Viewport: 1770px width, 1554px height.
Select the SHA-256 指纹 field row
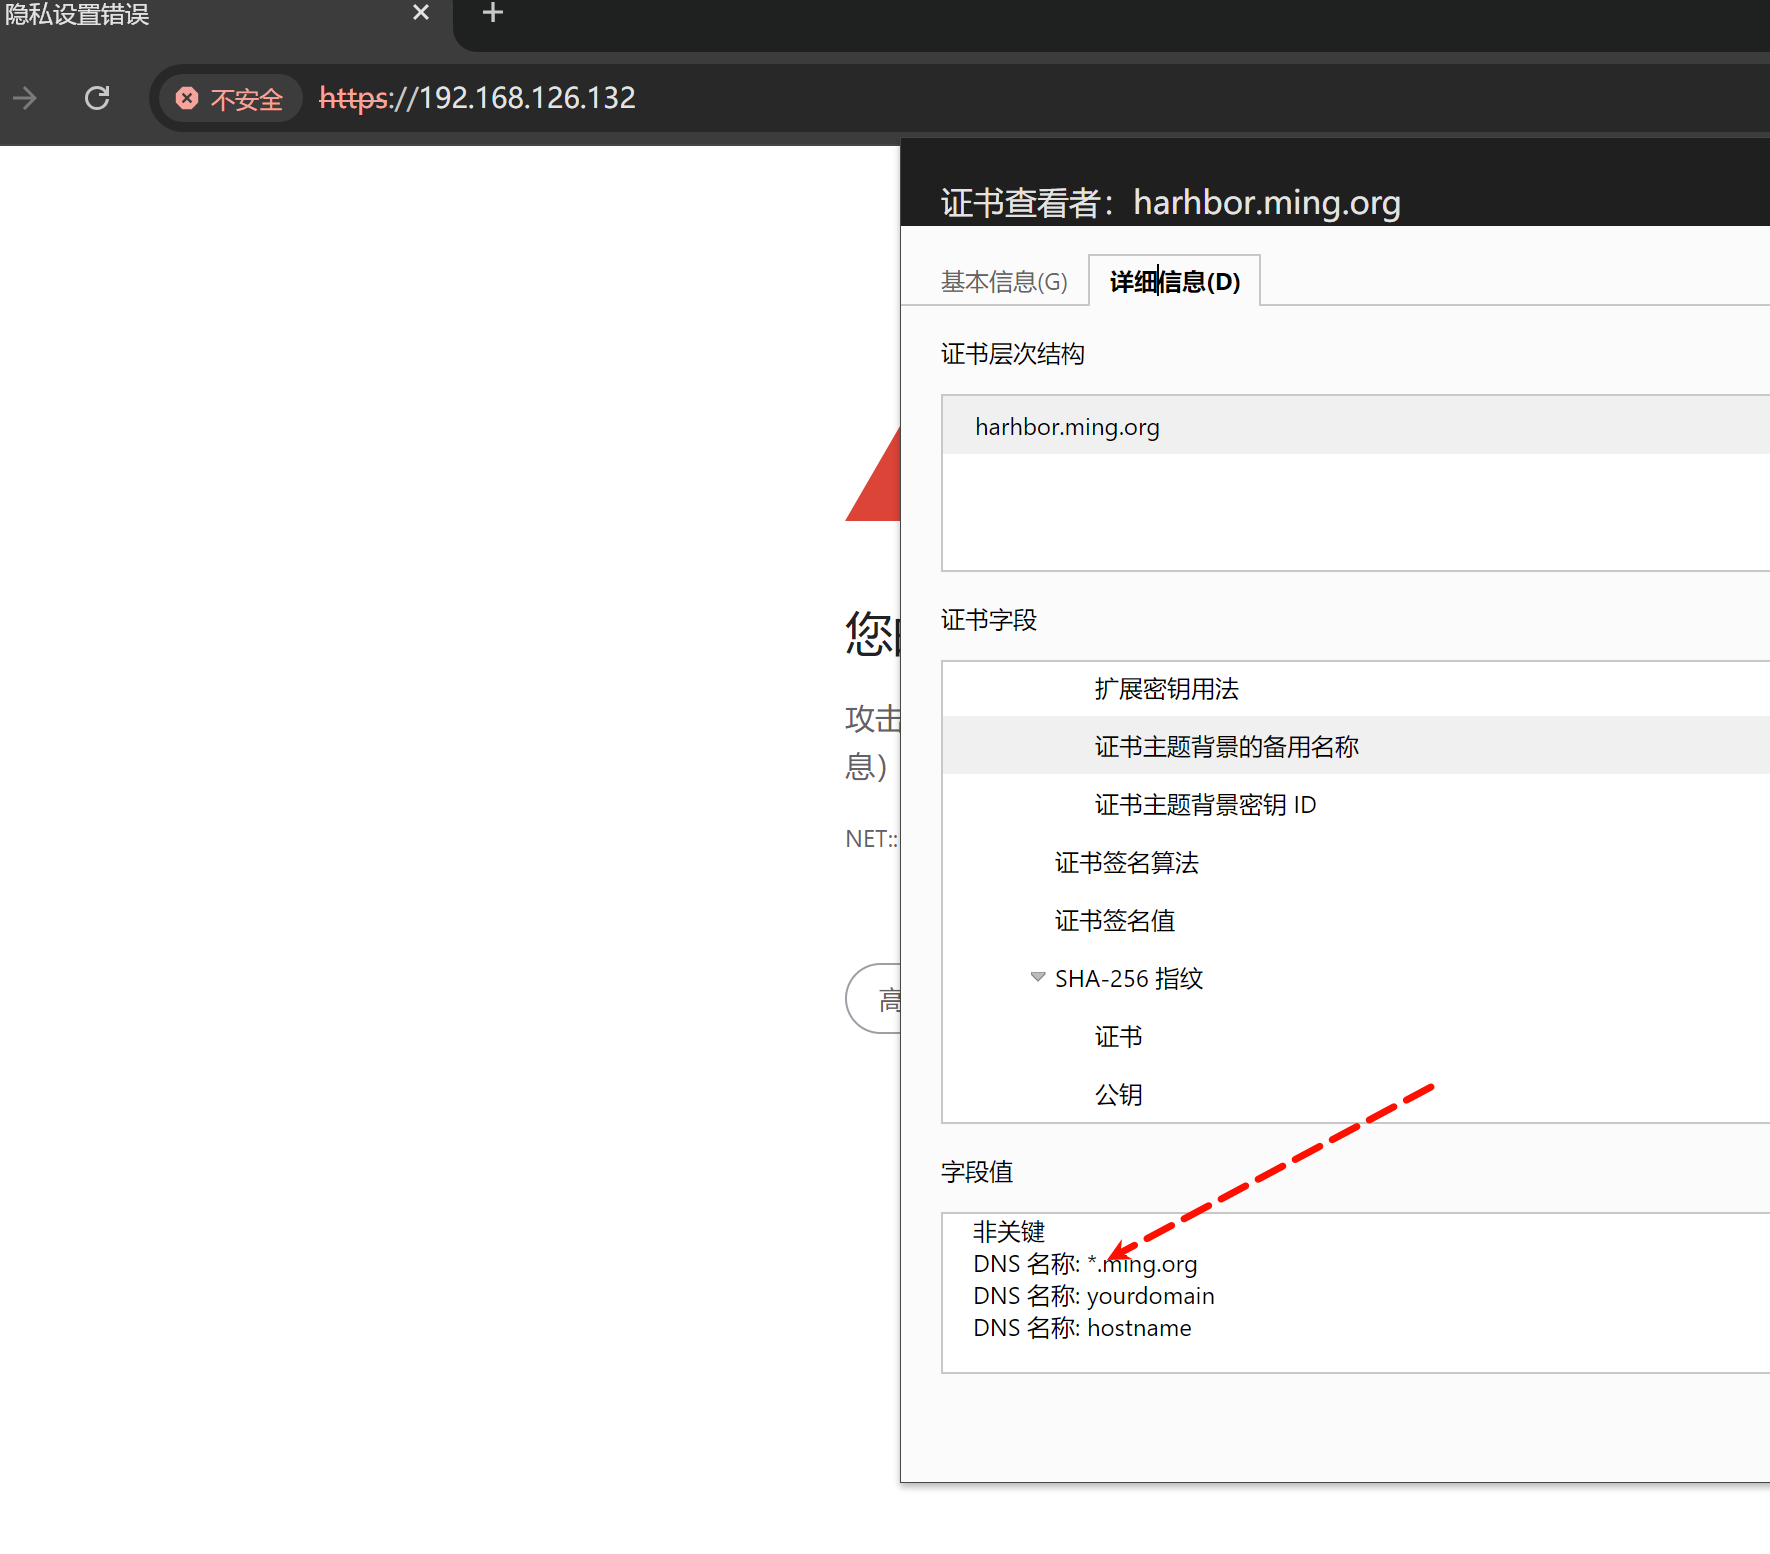click(x=1128, y=979)
